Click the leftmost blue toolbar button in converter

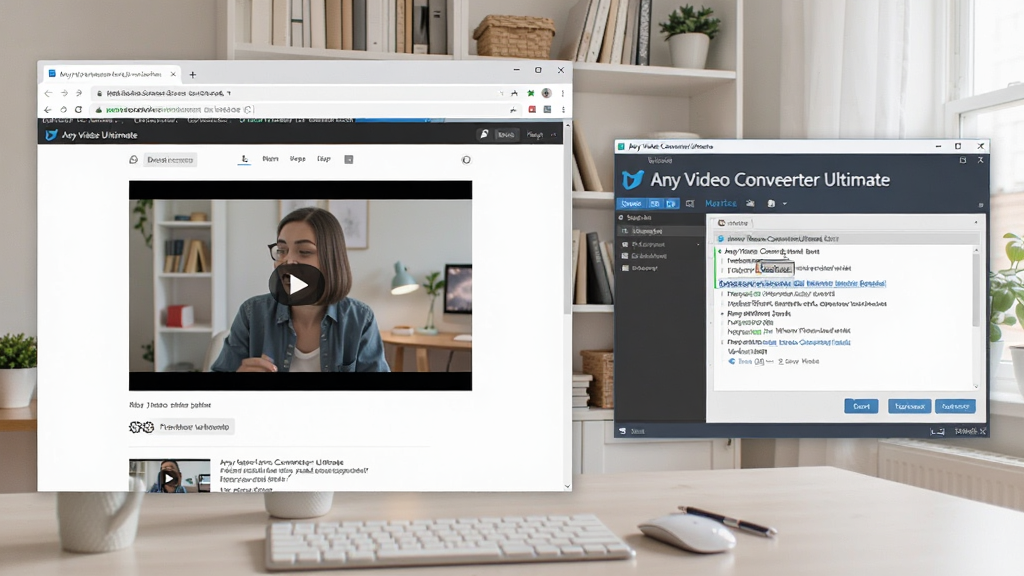pos(632,204)
